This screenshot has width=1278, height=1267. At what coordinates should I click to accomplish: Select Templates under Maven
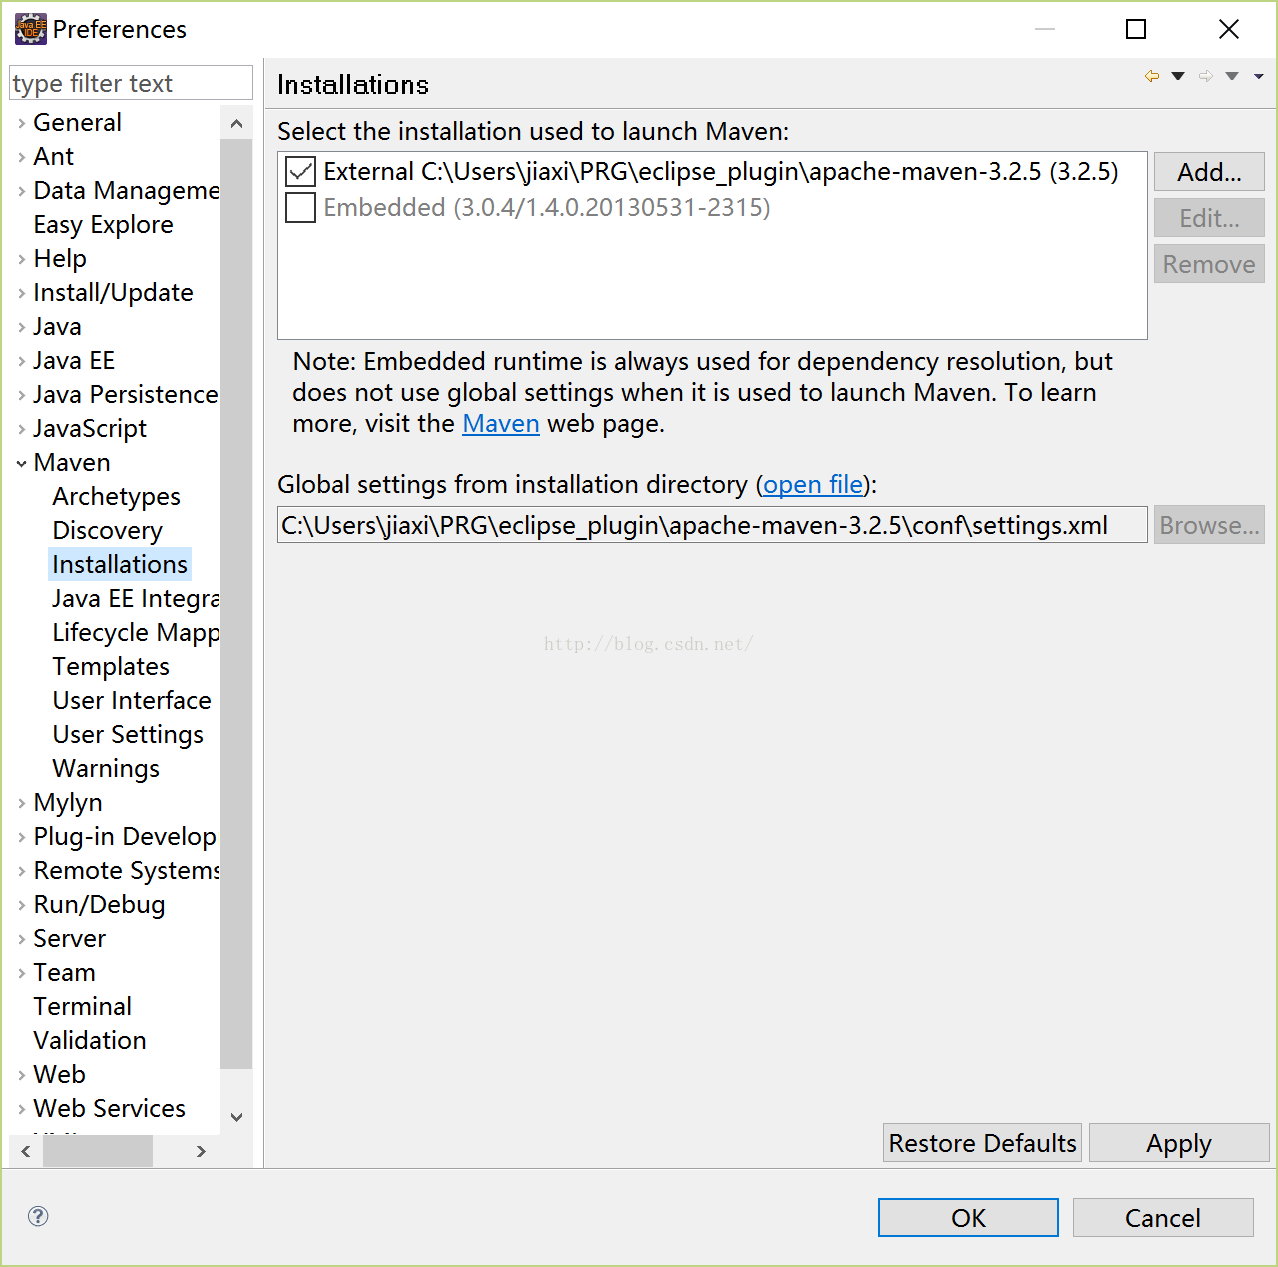click(111, 666)
